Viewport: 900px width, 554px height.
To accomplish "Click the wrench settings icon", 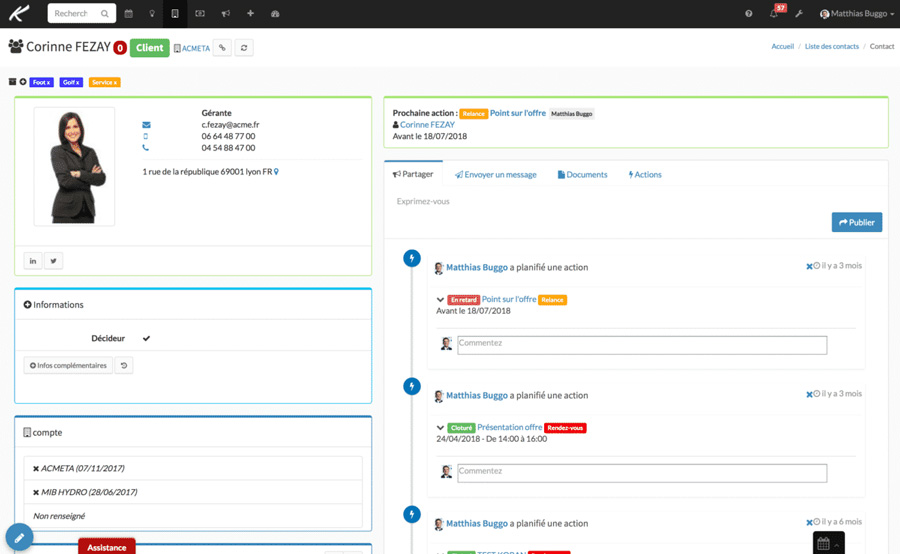I will point(799,14).
